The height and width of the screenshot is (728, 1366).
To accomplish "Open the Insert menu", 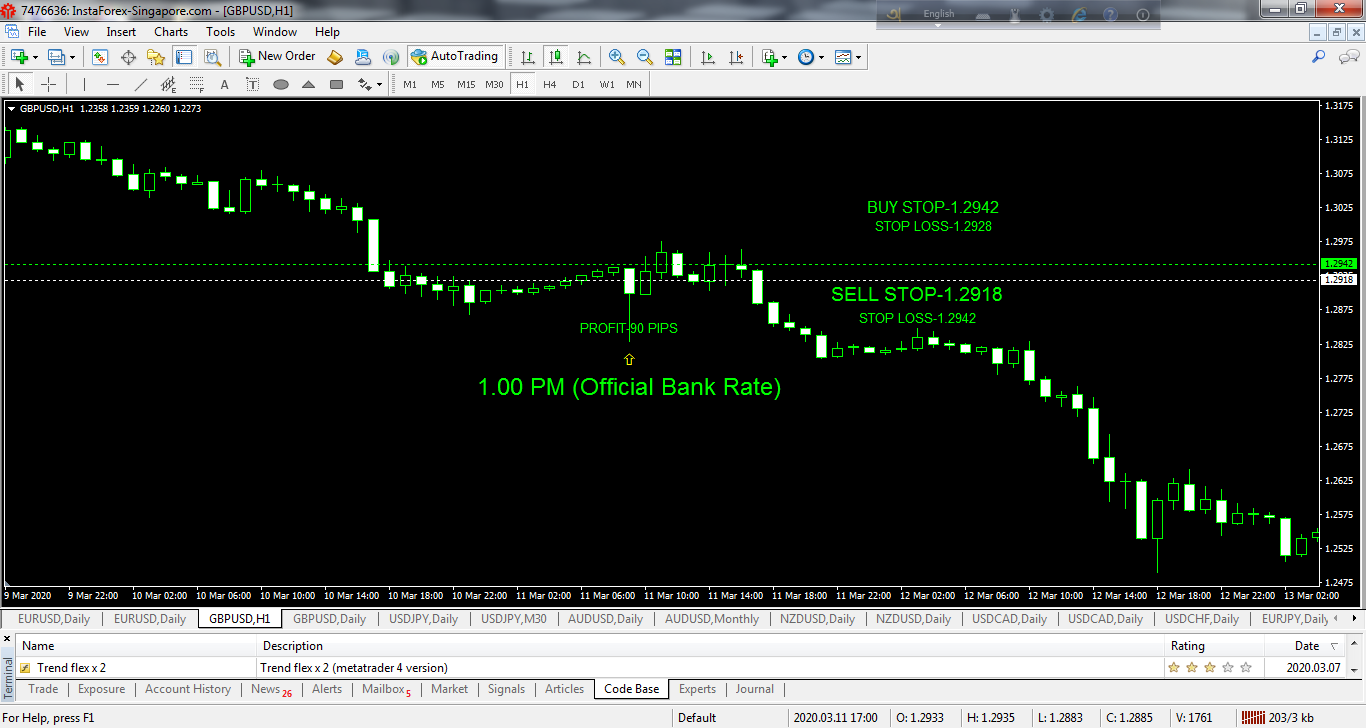I will [x=121, y=32].
